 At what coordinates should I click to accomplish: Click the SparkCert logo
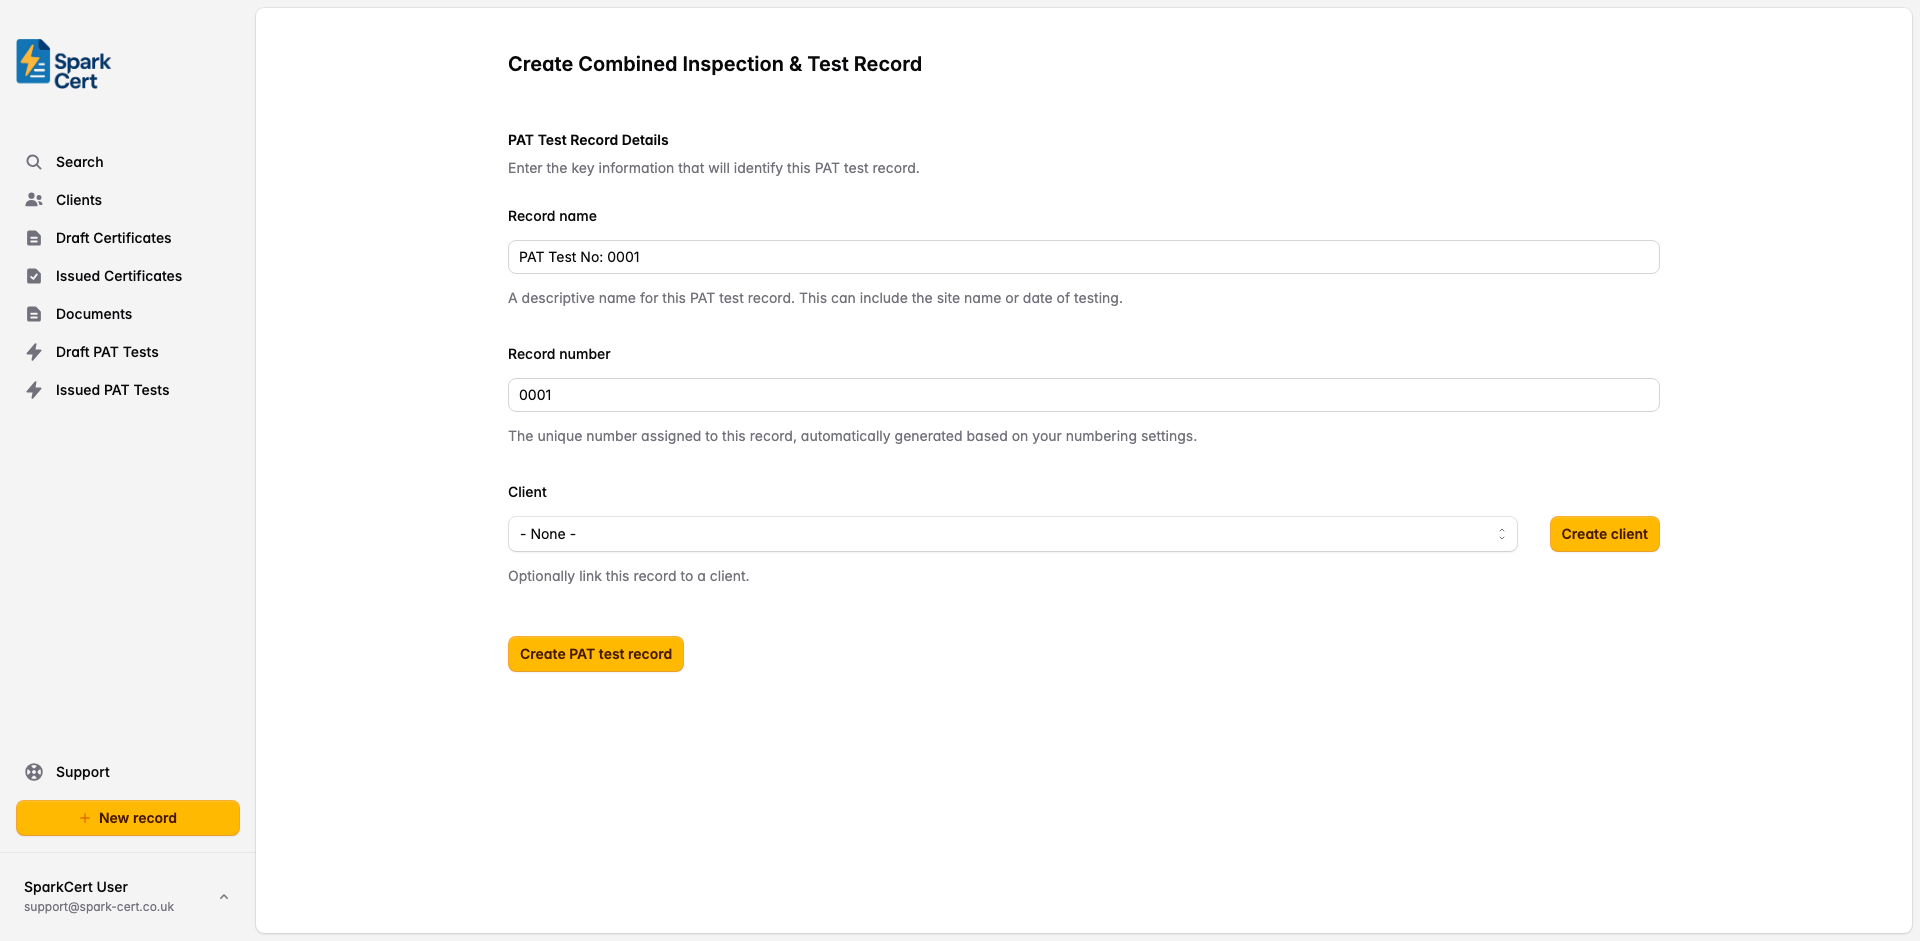[x=61, y=63]
